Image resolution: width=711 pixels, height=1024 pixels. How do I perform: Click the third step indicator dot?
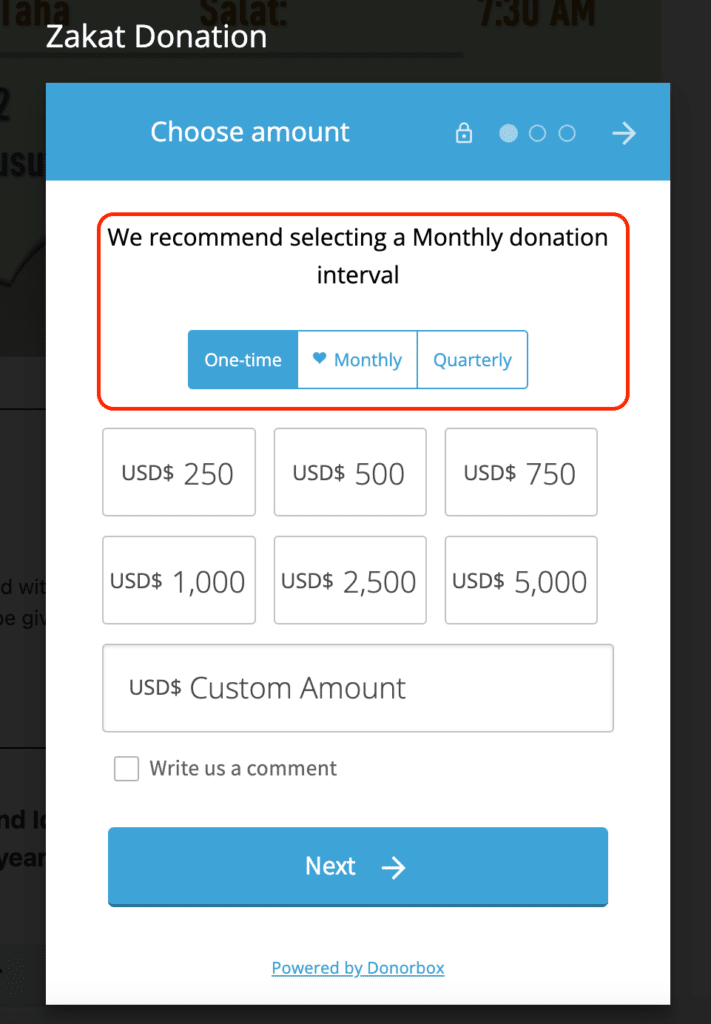click(x=567, y=133)
